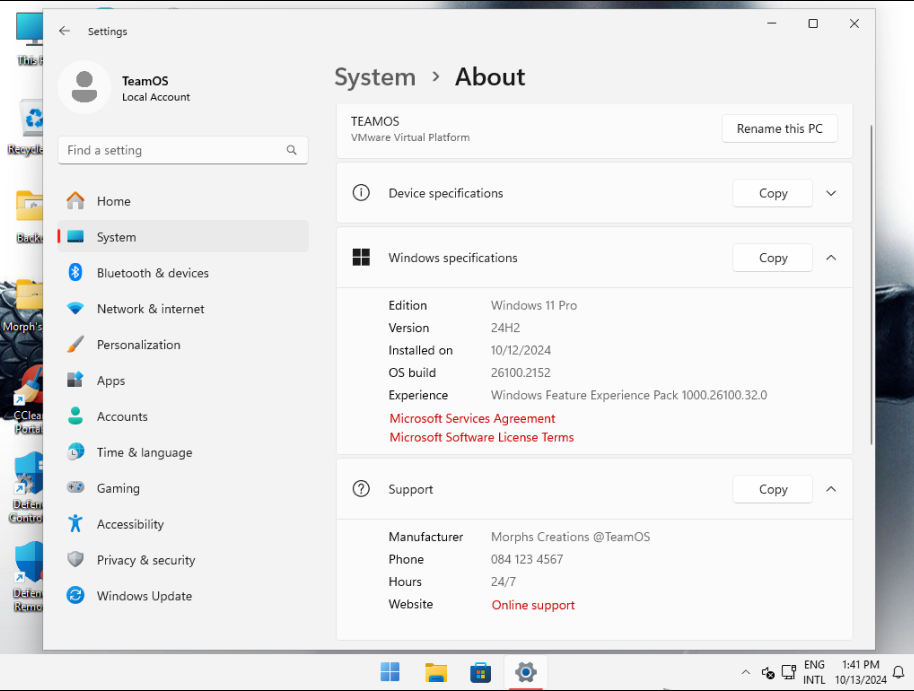Show hidden icons chevron in system tray
Image resolution: width=914 pixels, height=691 pixels.
[x=746, y=672]
